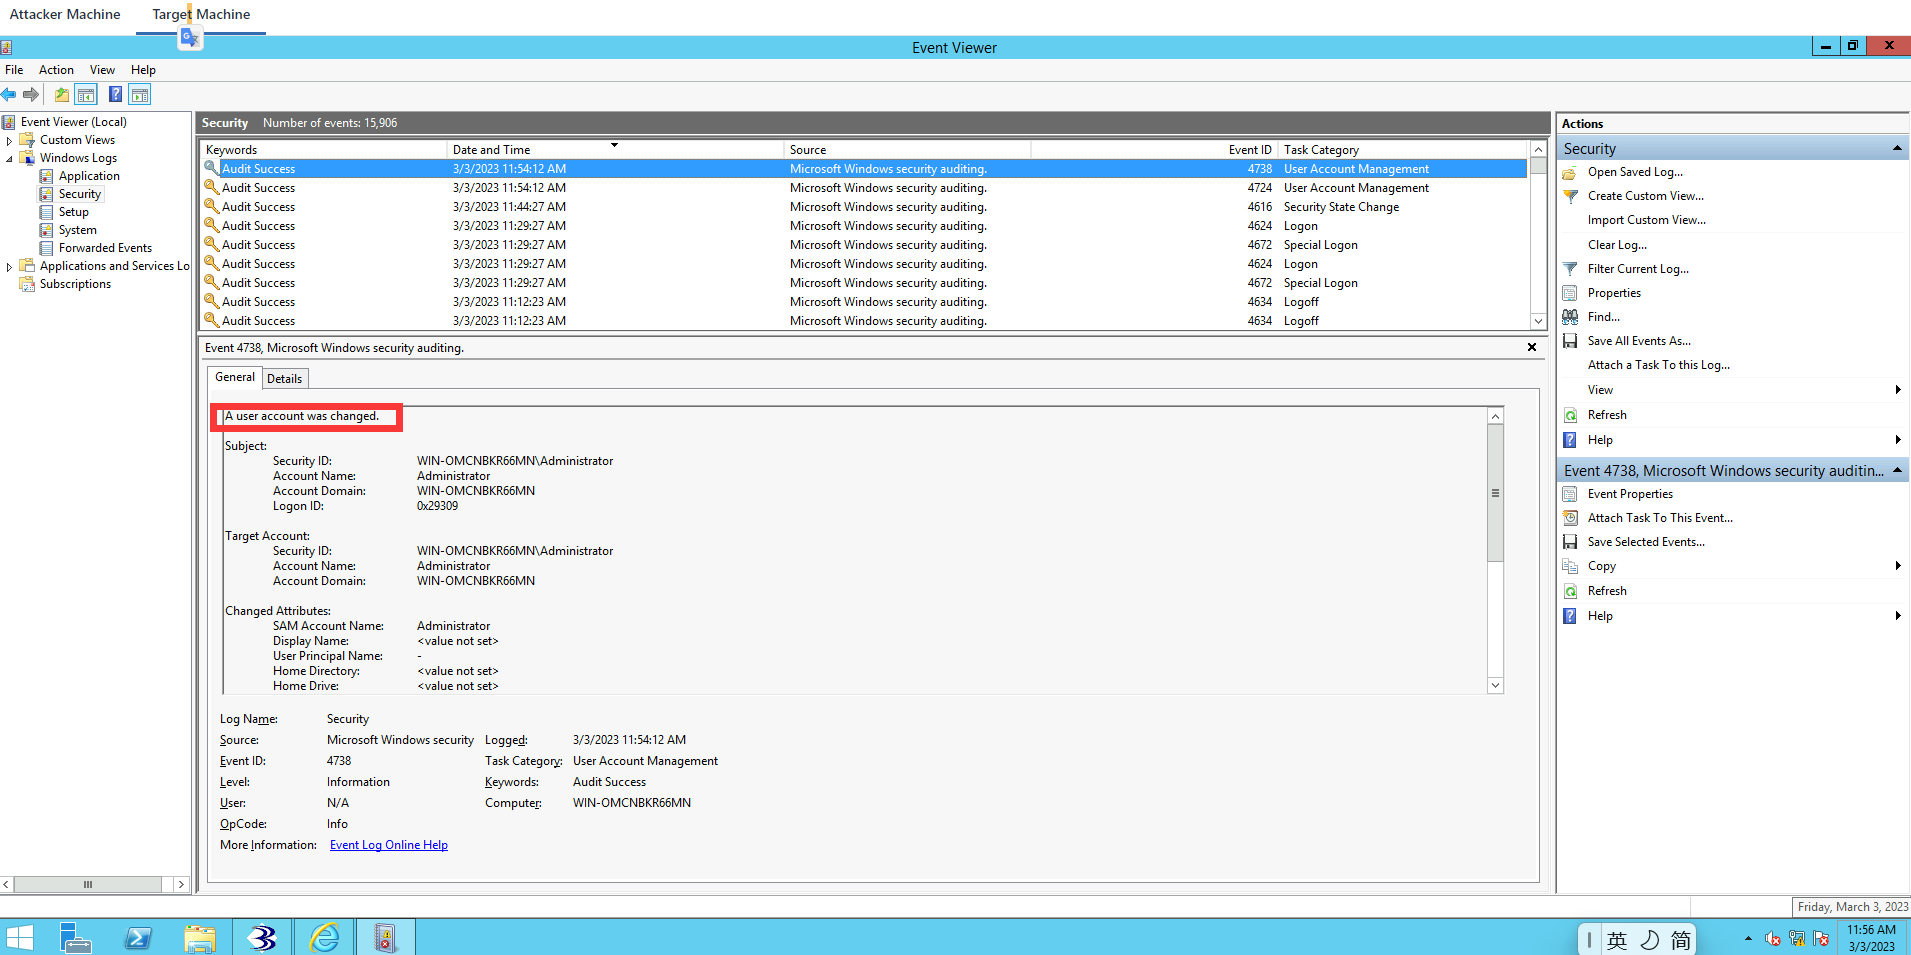Click Show/Hide Action Pane toolbar icon
The height and width of the screenshot is (955, 1911).
[x=140, y=95]
